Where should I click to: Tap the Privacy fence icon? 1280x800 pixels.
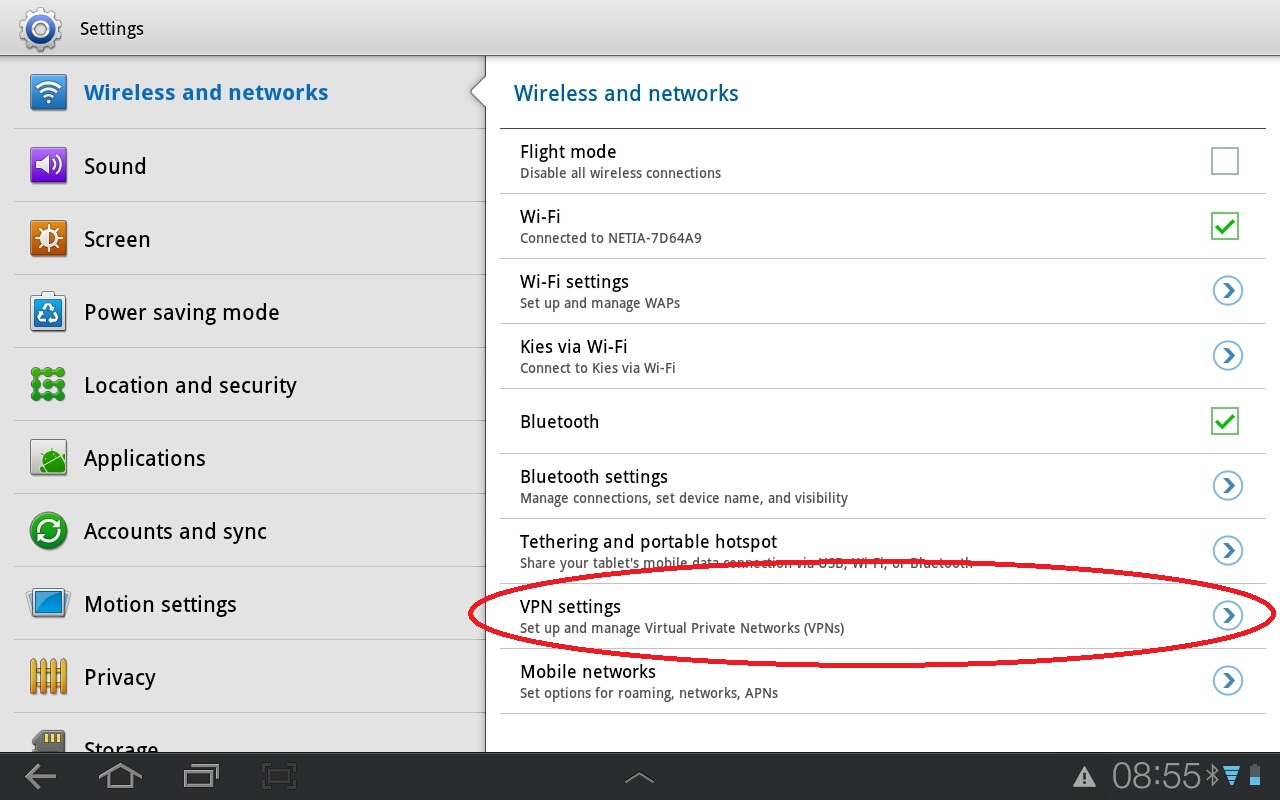click(48, 677)
